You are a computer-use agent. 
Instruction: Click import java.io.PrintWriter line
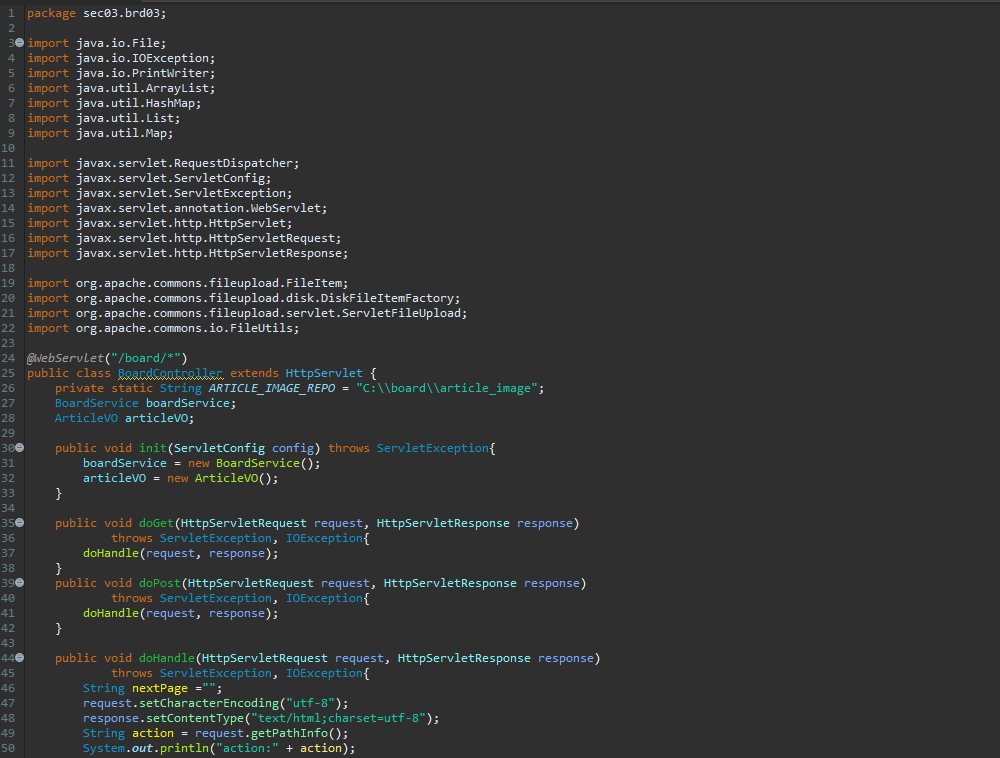[121, 73]
